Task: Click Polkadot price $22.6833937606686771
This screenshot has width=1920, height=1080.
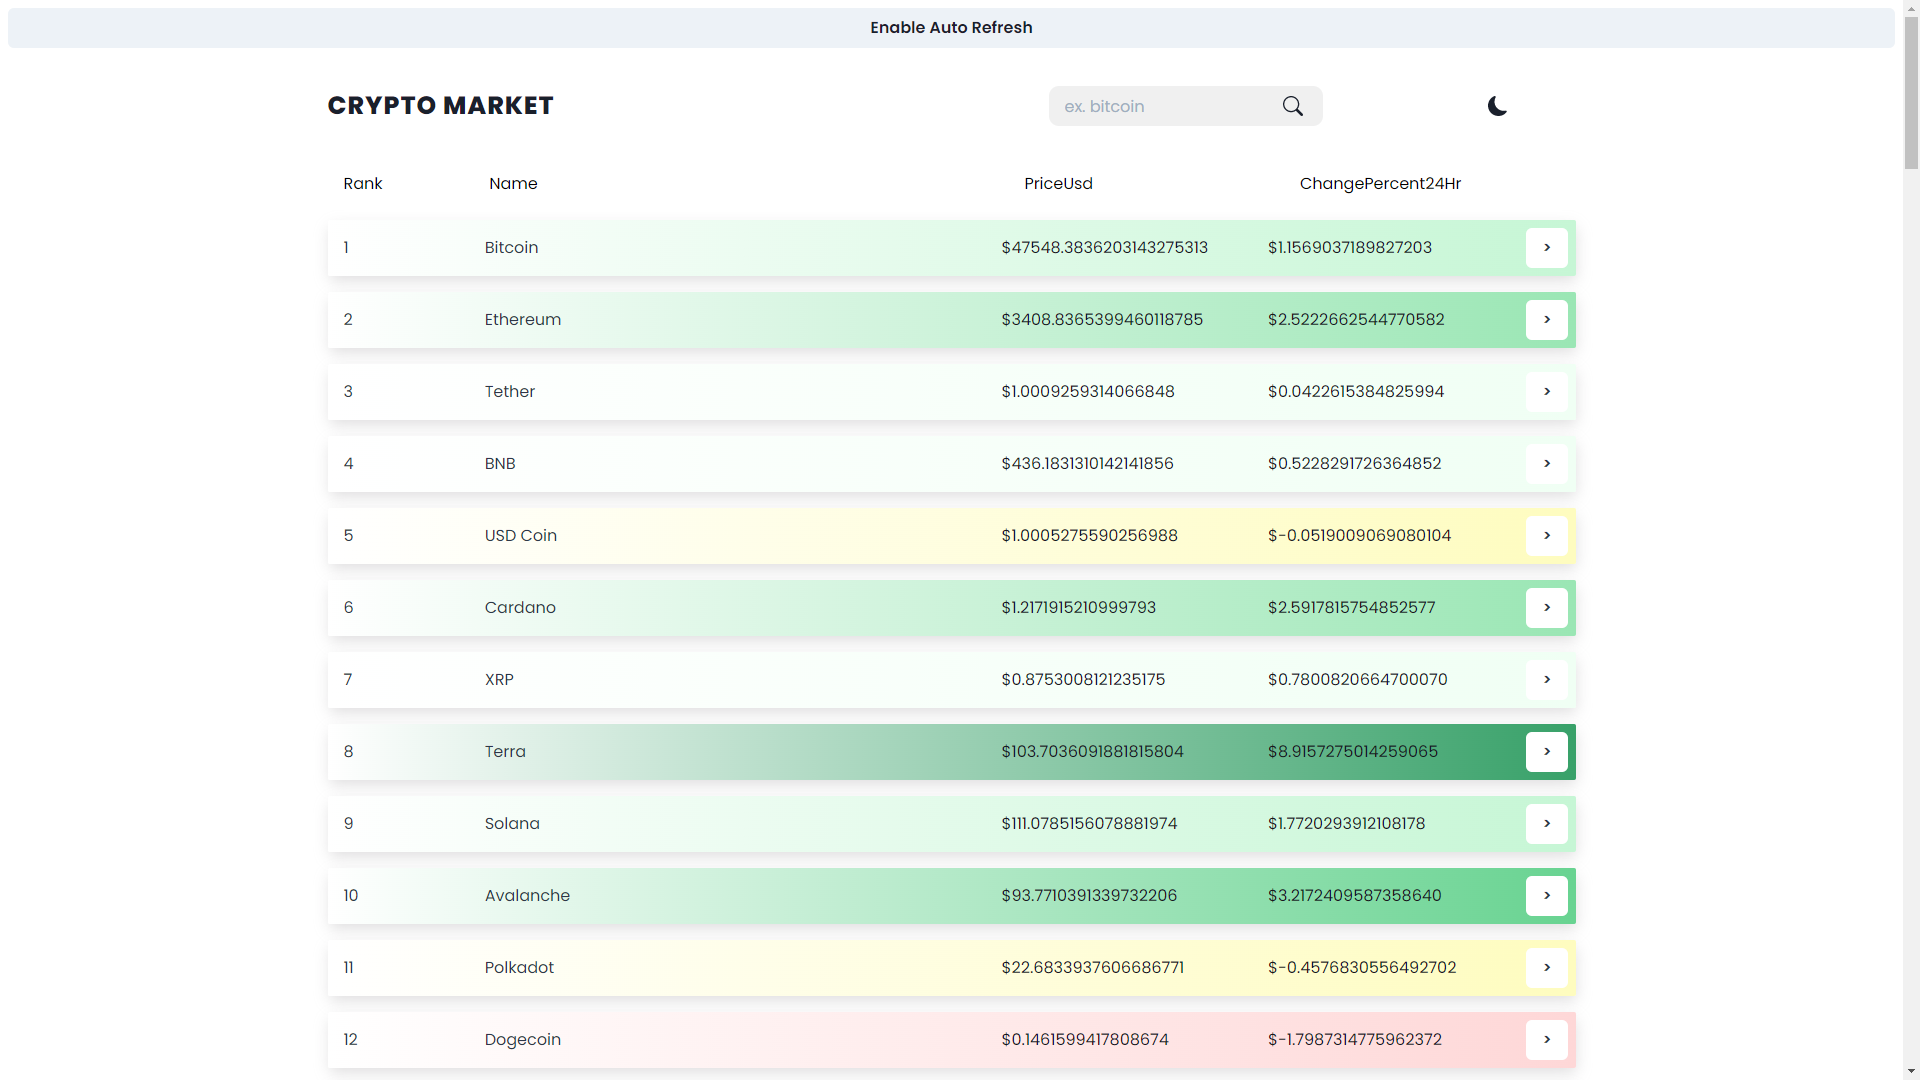Action: coord(1092,968)
